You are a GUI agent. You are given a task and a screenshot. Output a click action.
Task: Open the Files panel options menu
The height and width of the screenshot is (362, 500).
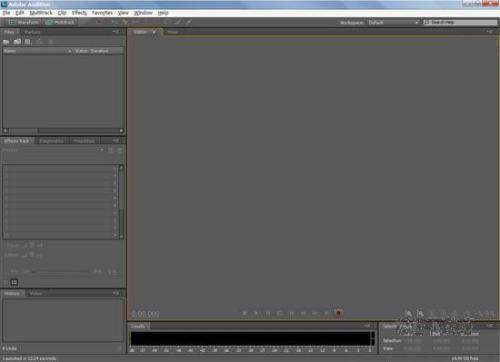116,32
